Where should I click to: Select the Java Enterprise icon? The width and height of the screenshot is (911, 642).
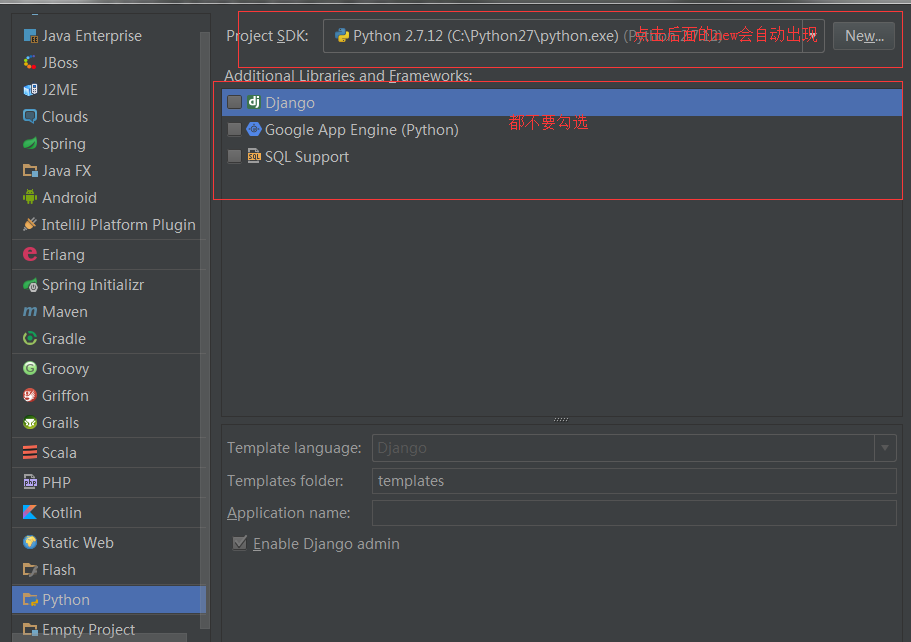click(x=30, y=36)
